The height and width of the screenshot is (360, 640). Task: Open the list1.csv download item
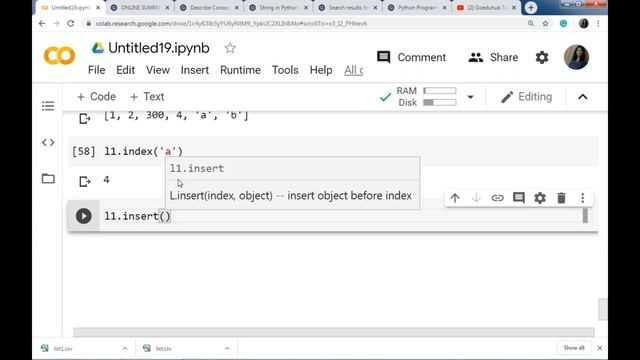[x=63, y=349]
